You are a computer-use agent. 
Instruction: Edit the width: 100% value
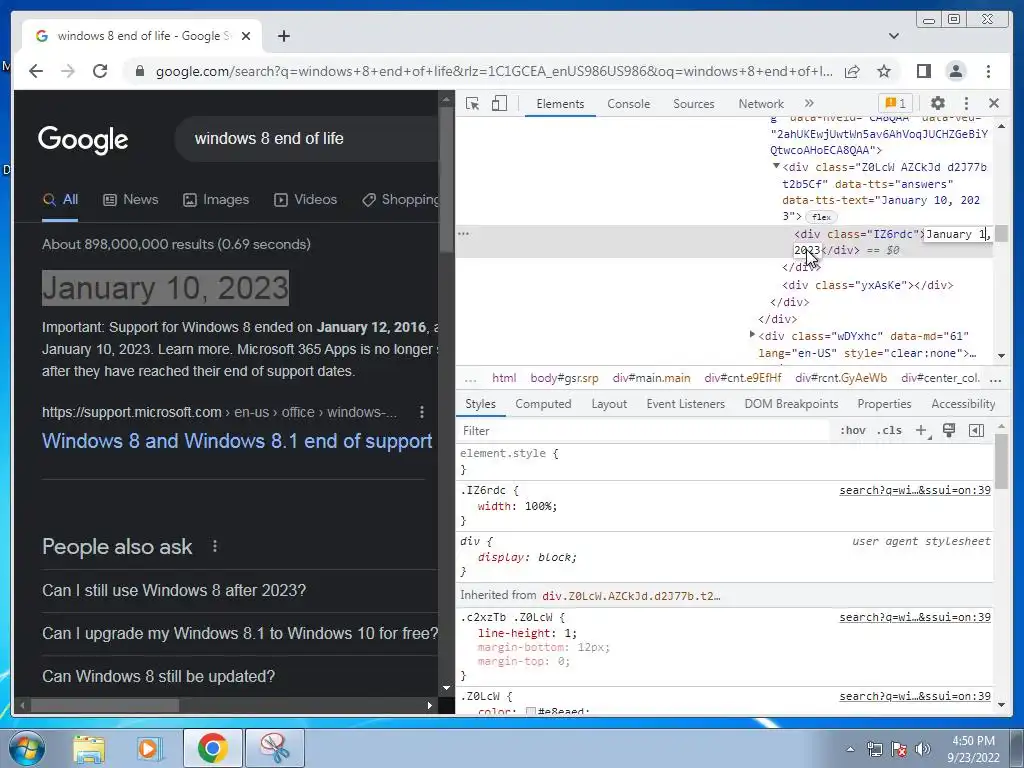(x=541, y=506)
